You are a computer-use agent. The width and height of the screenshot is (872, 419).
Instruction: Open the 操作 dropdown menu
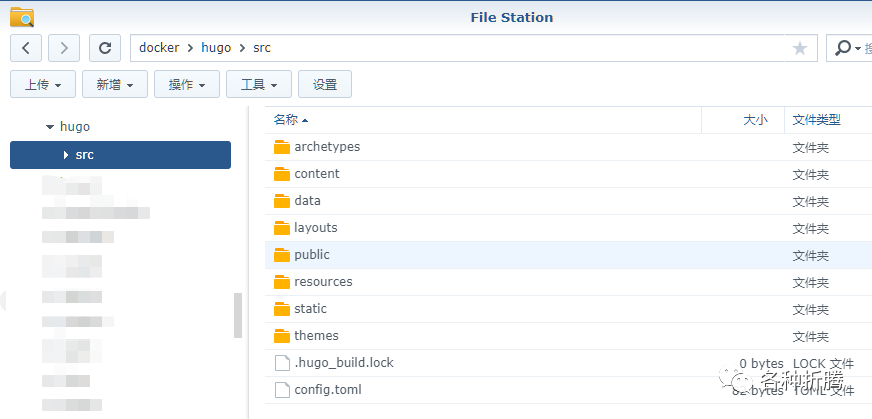point(187,85)
